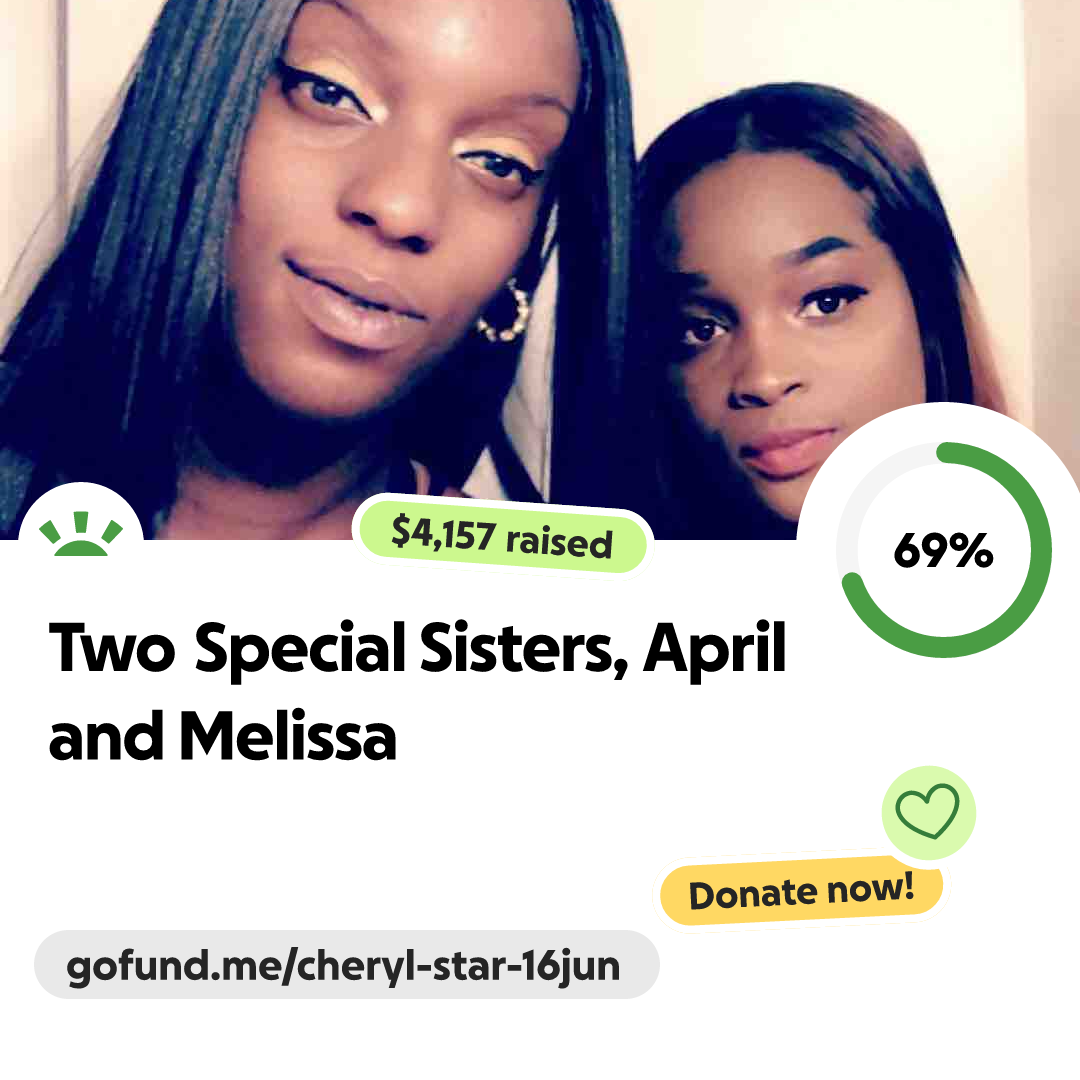This screenshot has height=1080, width=1080.
Task: Tap the green heart icon
Action: tap(927, 811)
